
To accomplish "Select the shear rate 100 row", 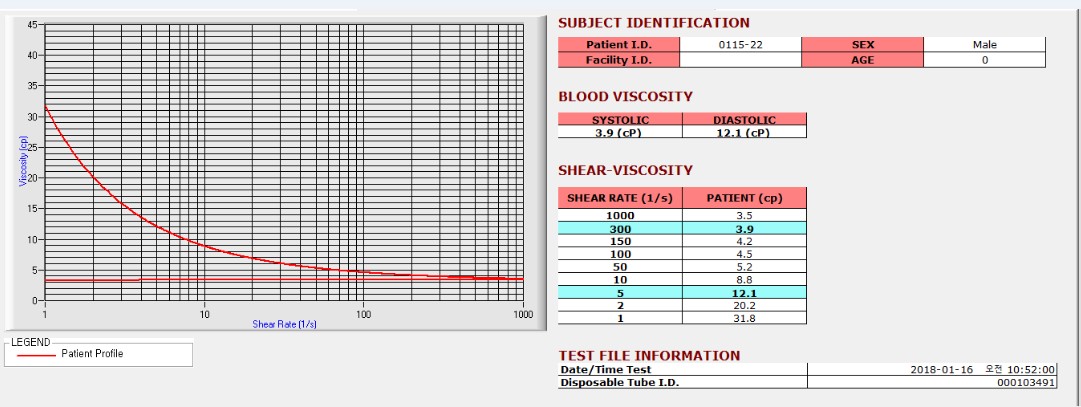I will coord(682,254).
